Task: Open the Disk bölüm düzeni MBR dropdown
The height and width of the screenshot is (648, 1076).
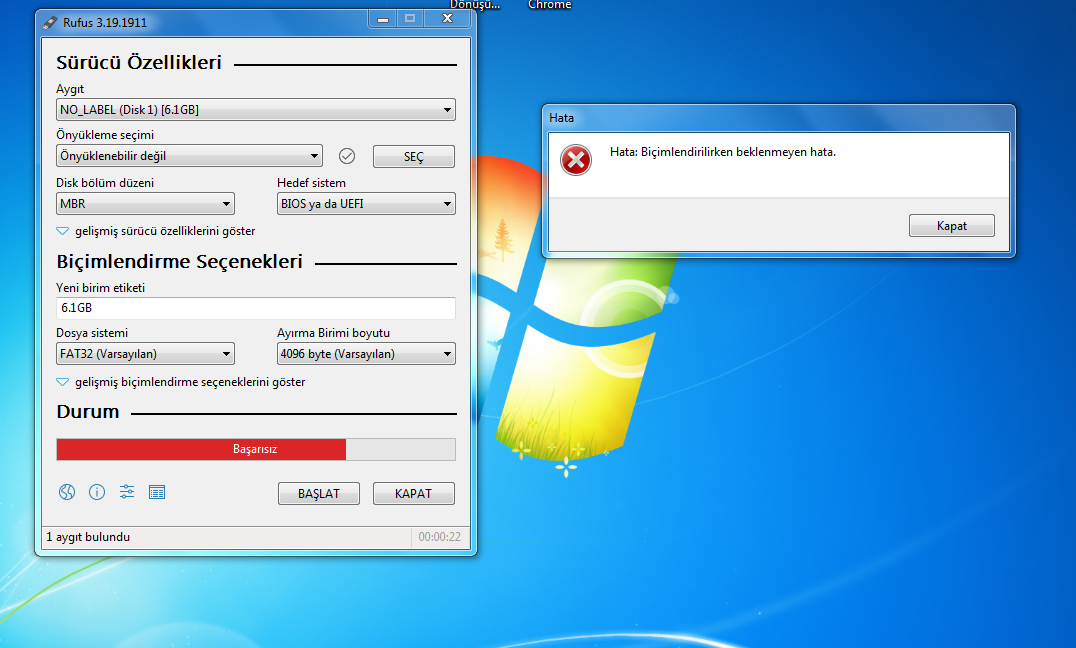Action: click(x=145, y=204)
